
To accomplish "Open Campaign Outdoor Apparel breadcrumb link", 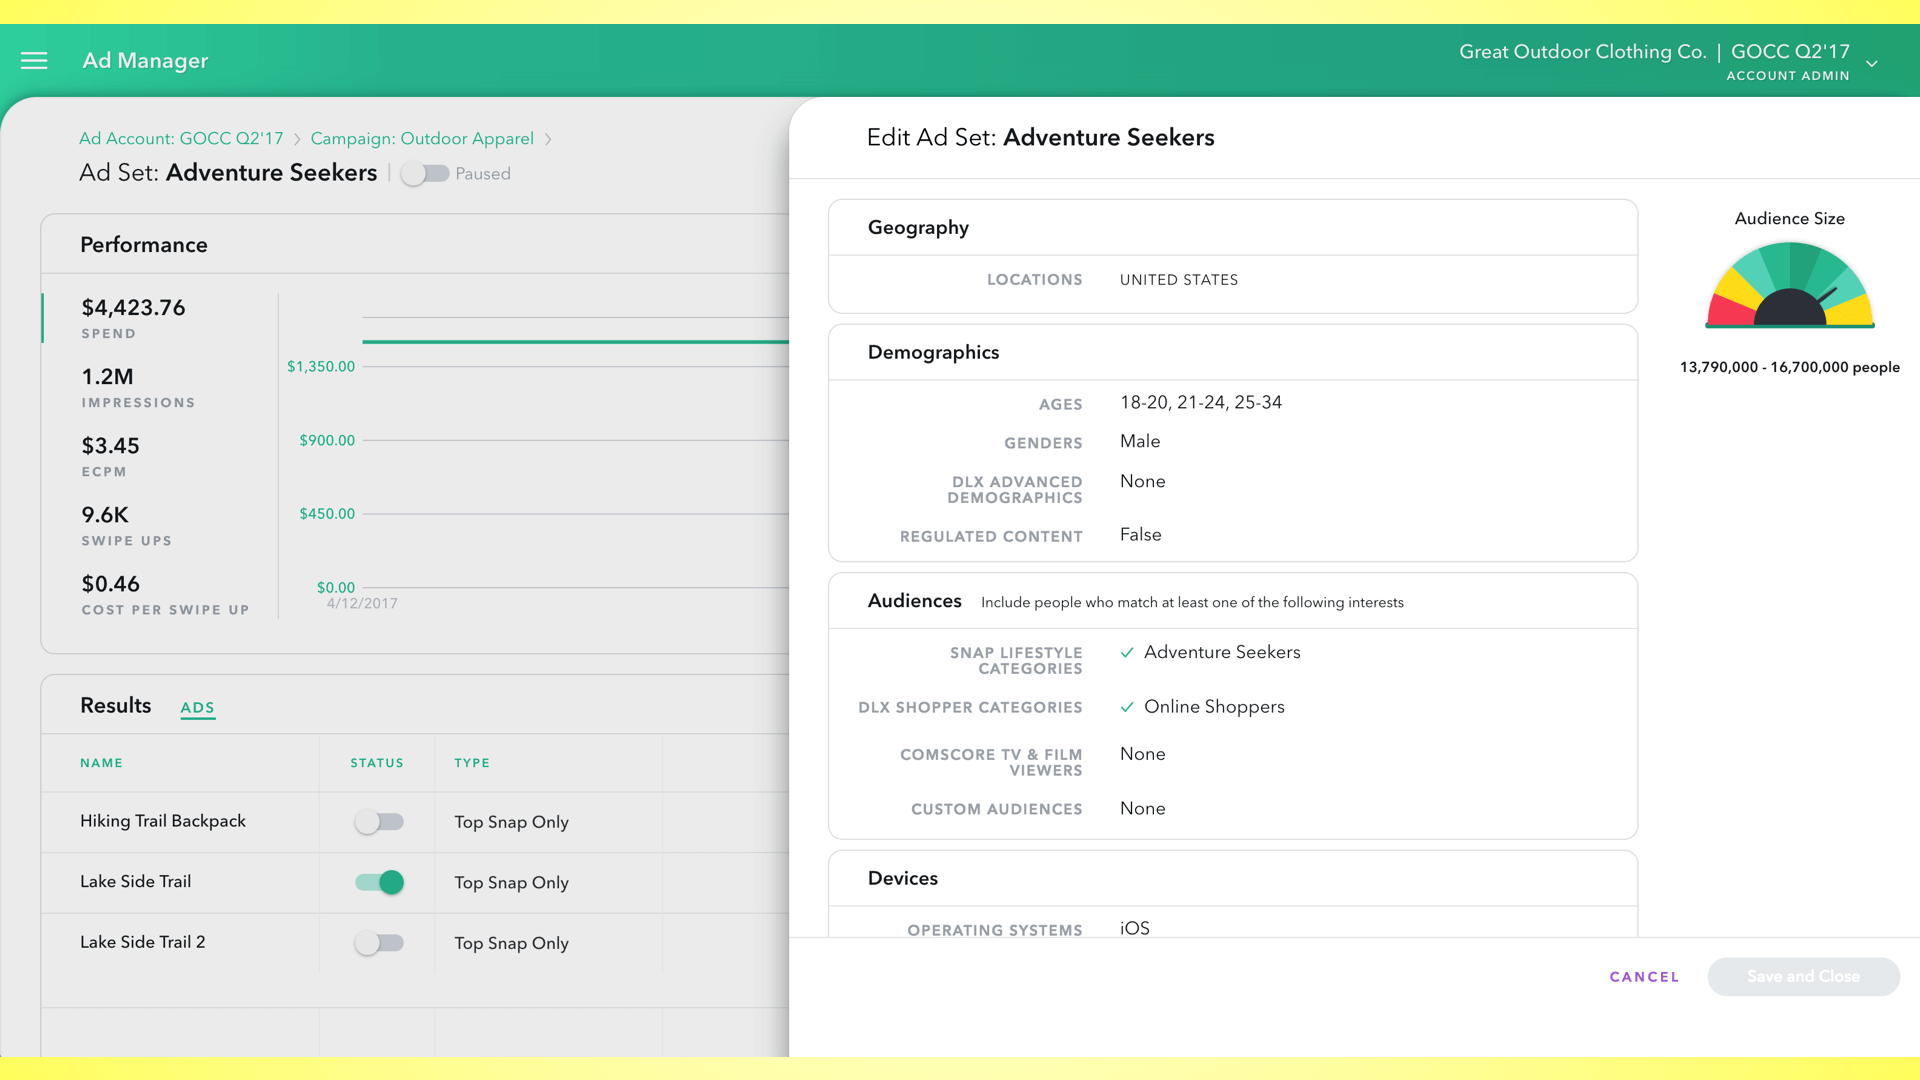I will coord(422,139).
